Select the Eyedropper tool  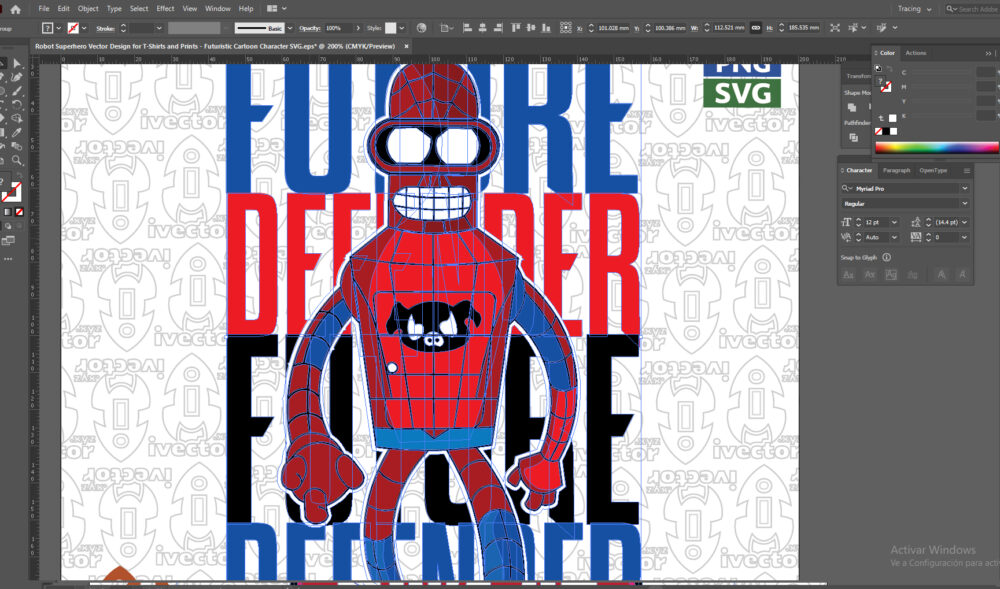tap(17, 133)
